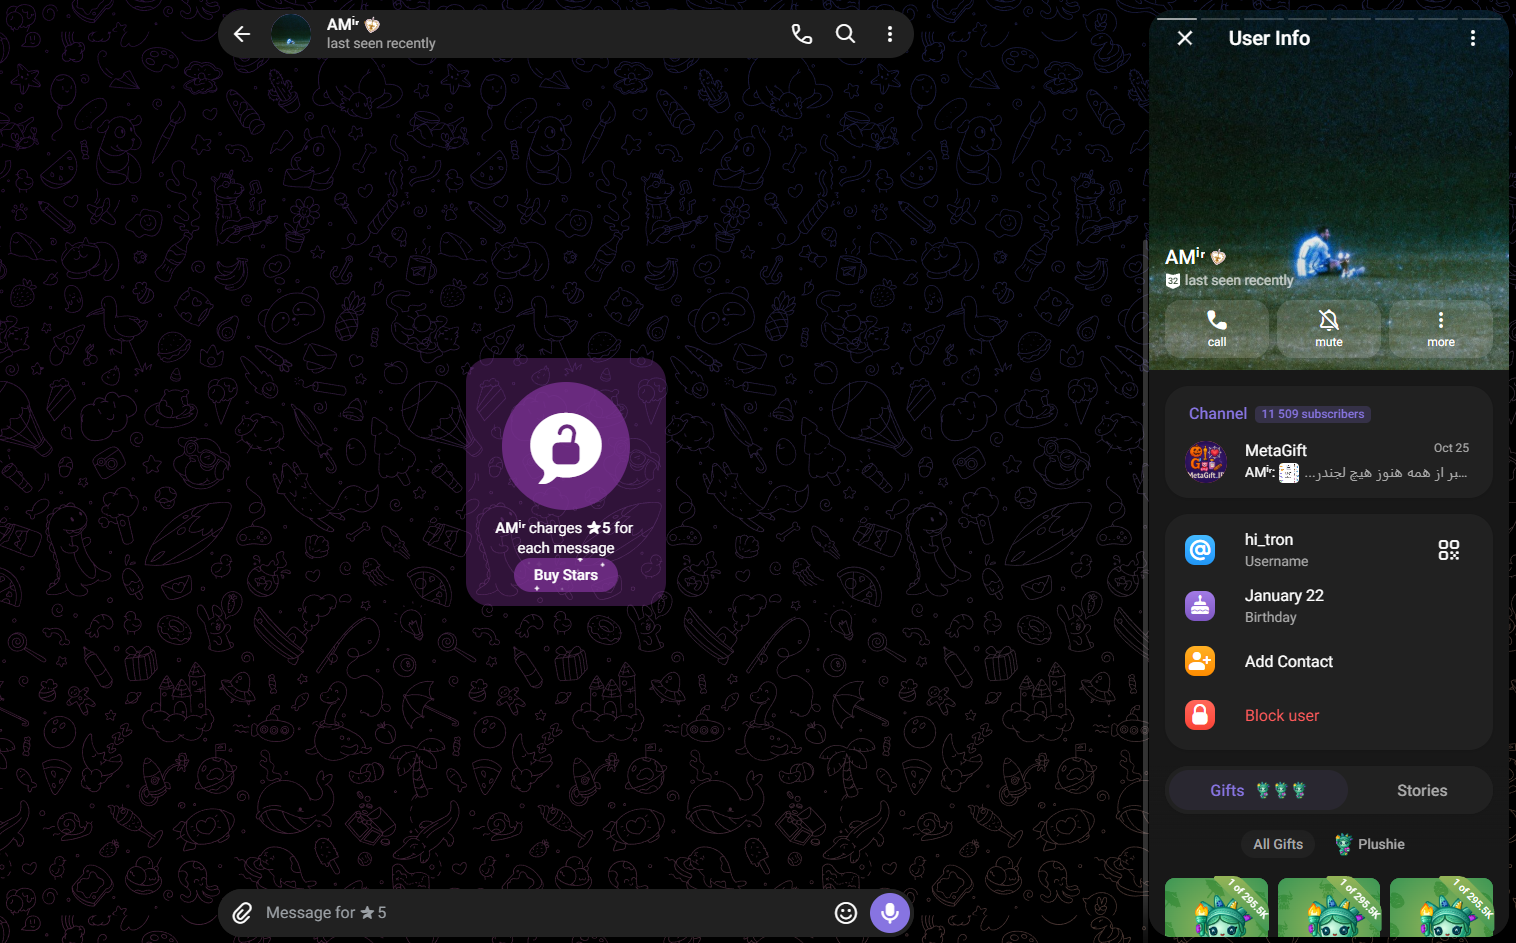Click the '11 509 subscribers' badge
1516x943 pixels.
pos(1313,414)
